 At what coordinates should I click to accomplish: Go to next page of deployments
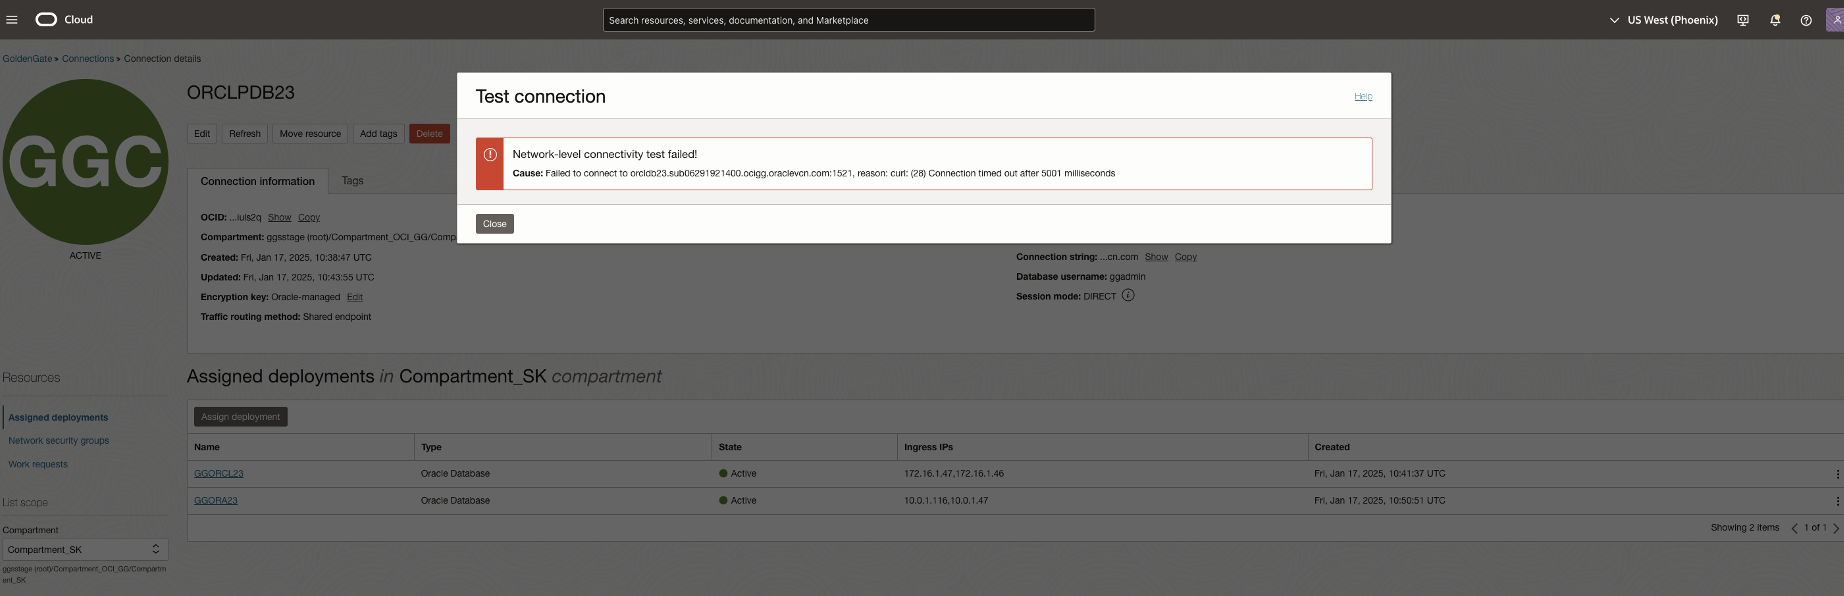(1836, 528)
